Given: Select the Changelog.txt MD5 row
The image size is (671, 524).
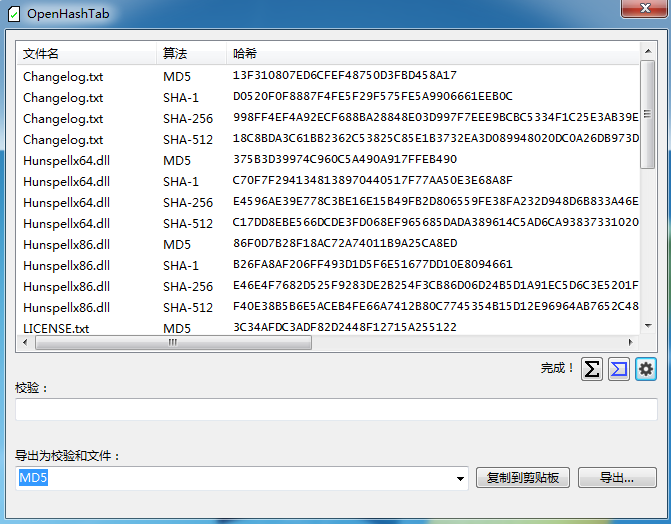Looking at the screenshot, I should click(62, 75).
